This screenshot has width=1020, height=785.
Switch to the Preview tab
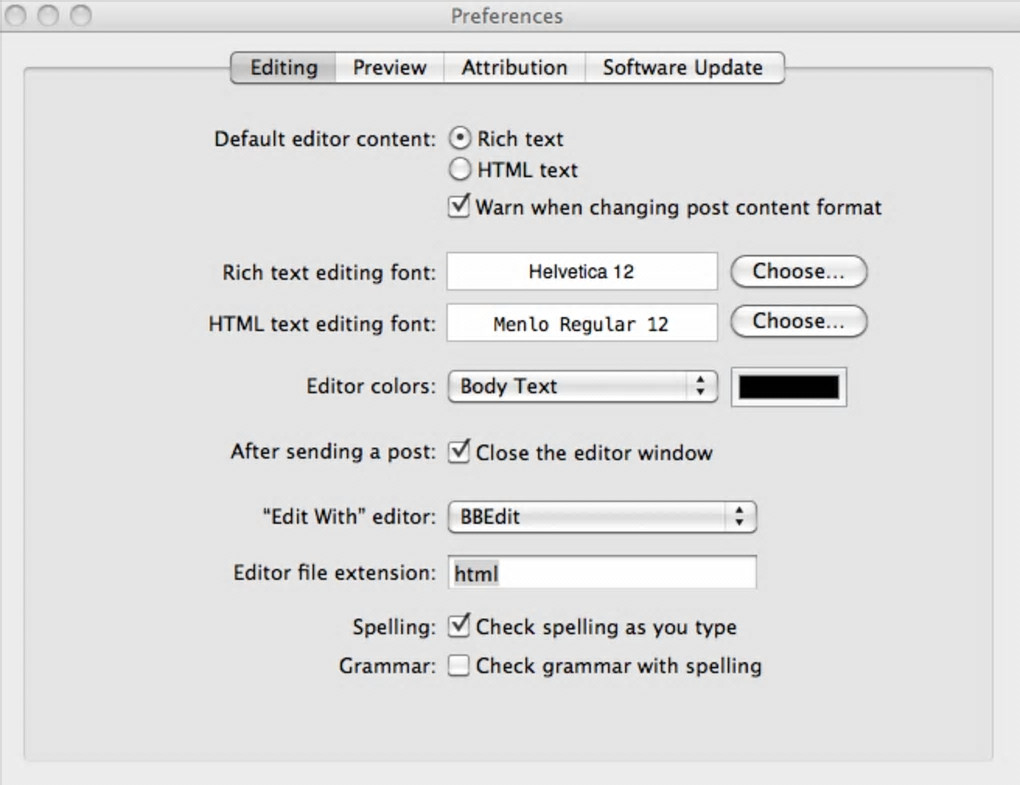389,68
